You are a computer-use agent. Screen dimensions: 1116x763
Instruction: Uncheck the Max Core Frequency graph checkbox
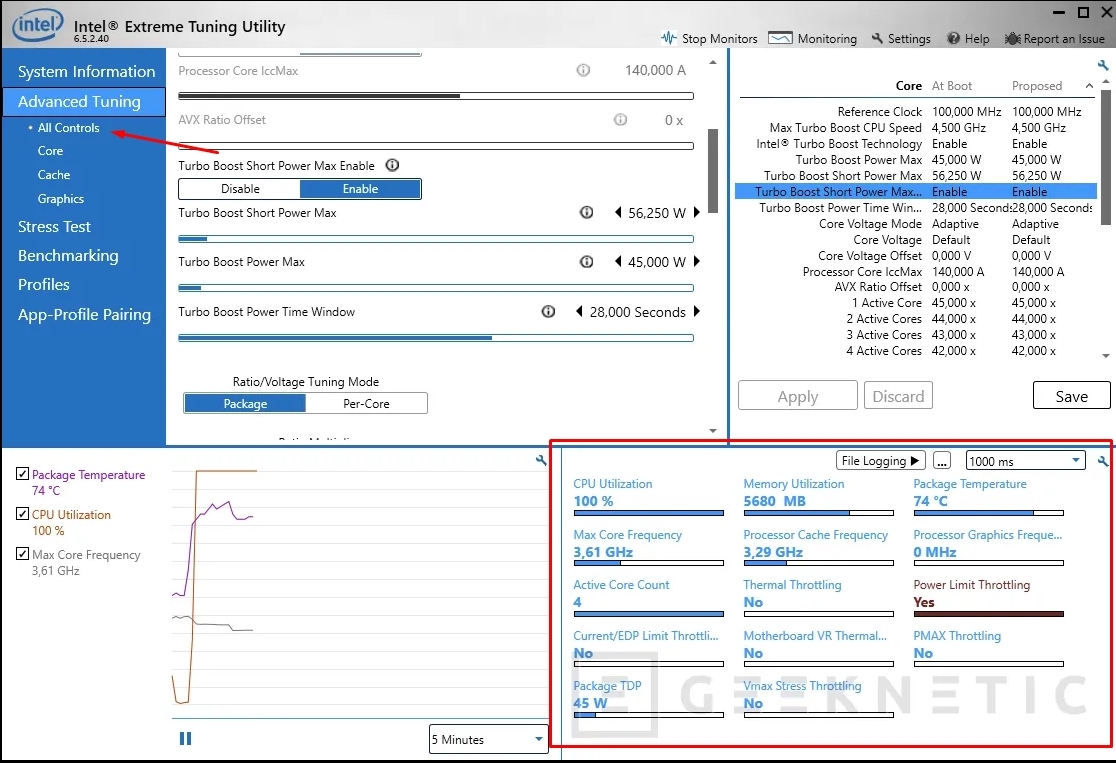point(23,554)
